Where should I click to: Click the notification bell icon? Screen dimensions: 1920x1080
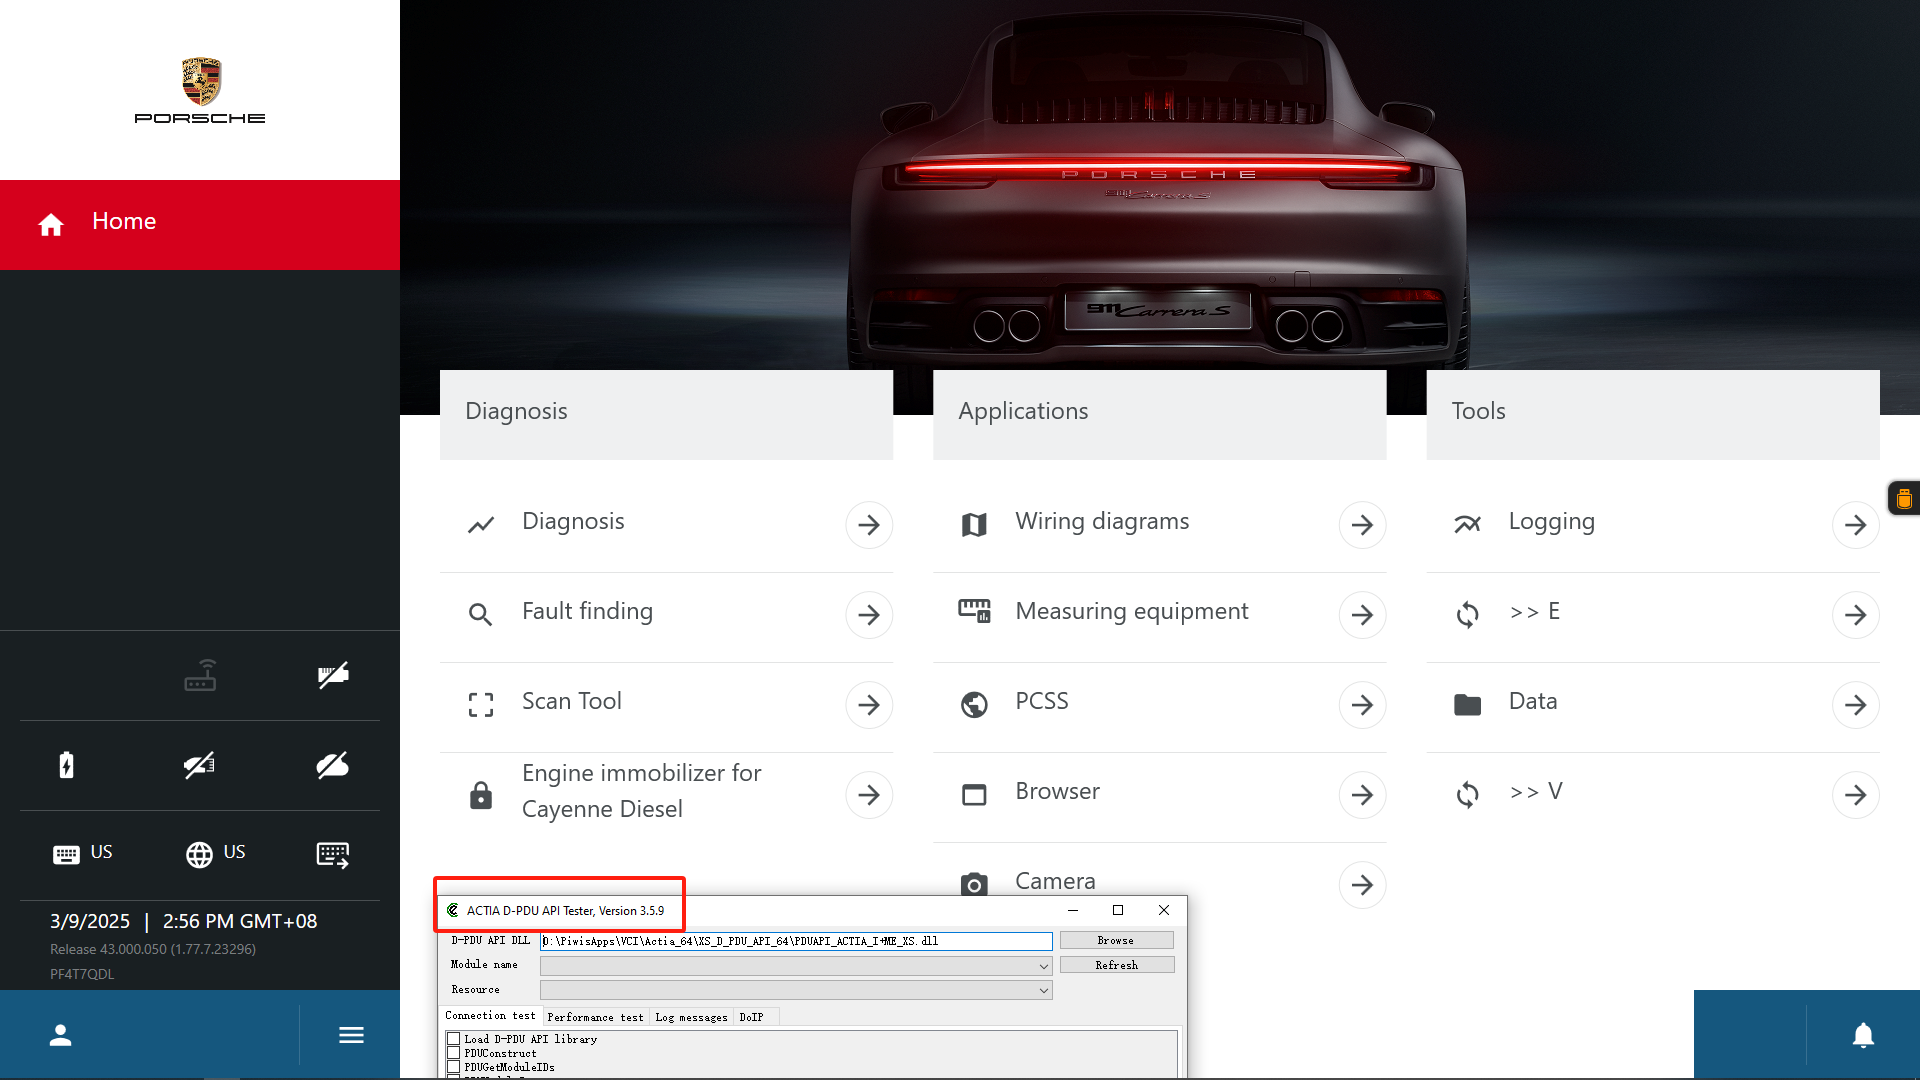(1863, 1035)
